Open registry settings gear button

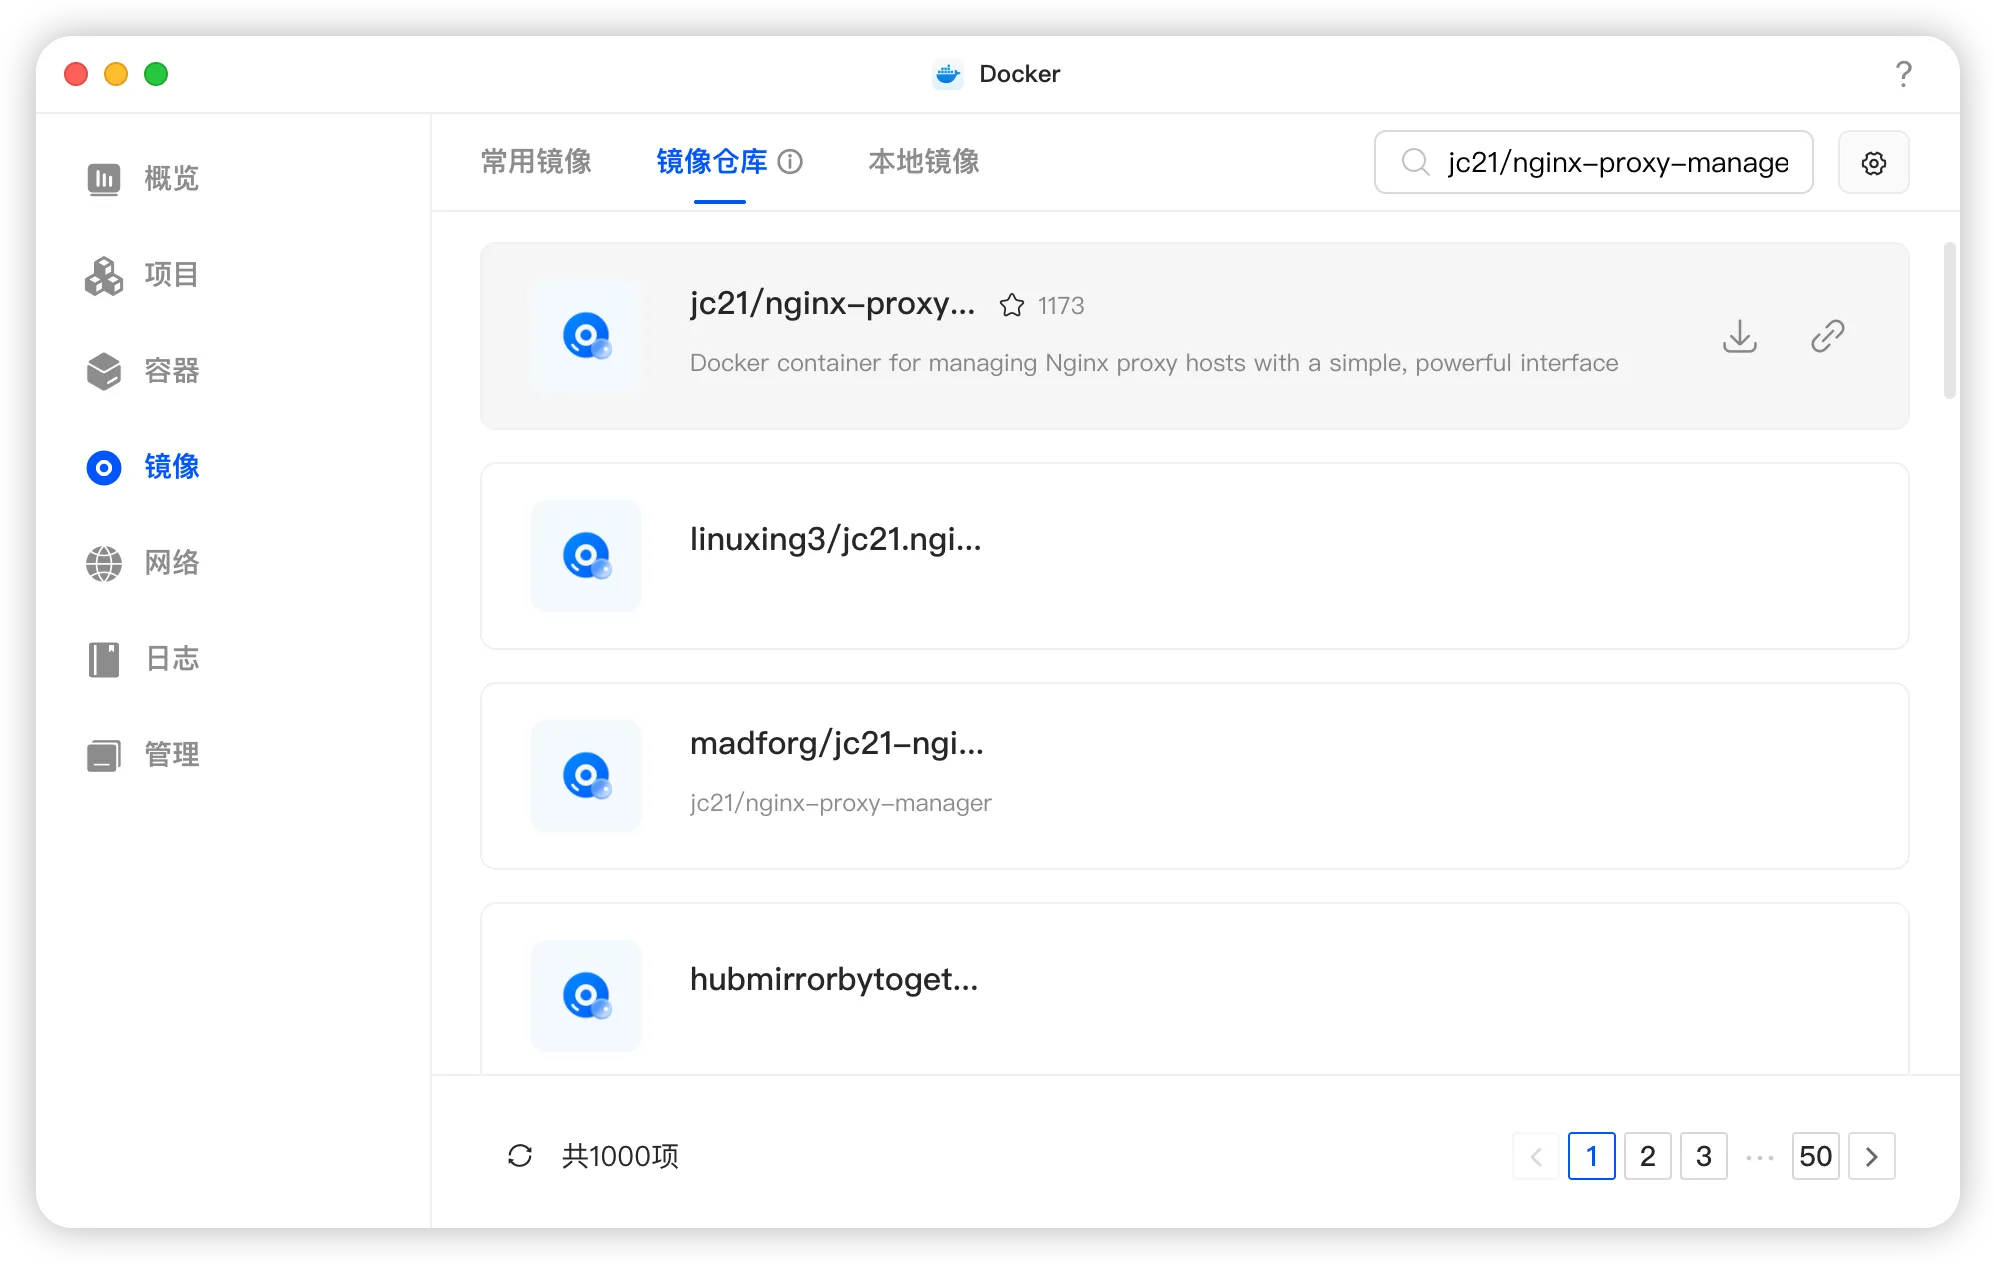1874,162
